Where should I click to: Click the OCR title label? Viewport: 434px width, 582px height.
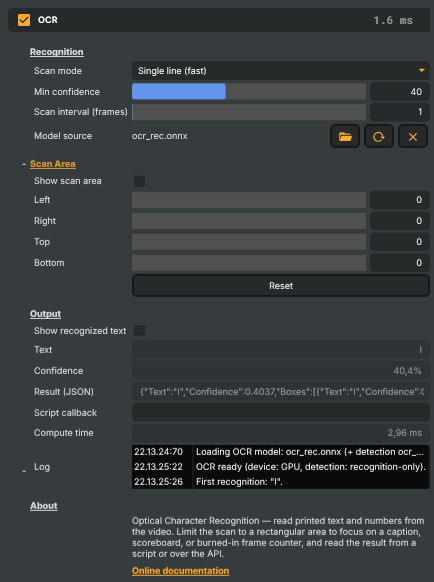click(x=48, y=20)
